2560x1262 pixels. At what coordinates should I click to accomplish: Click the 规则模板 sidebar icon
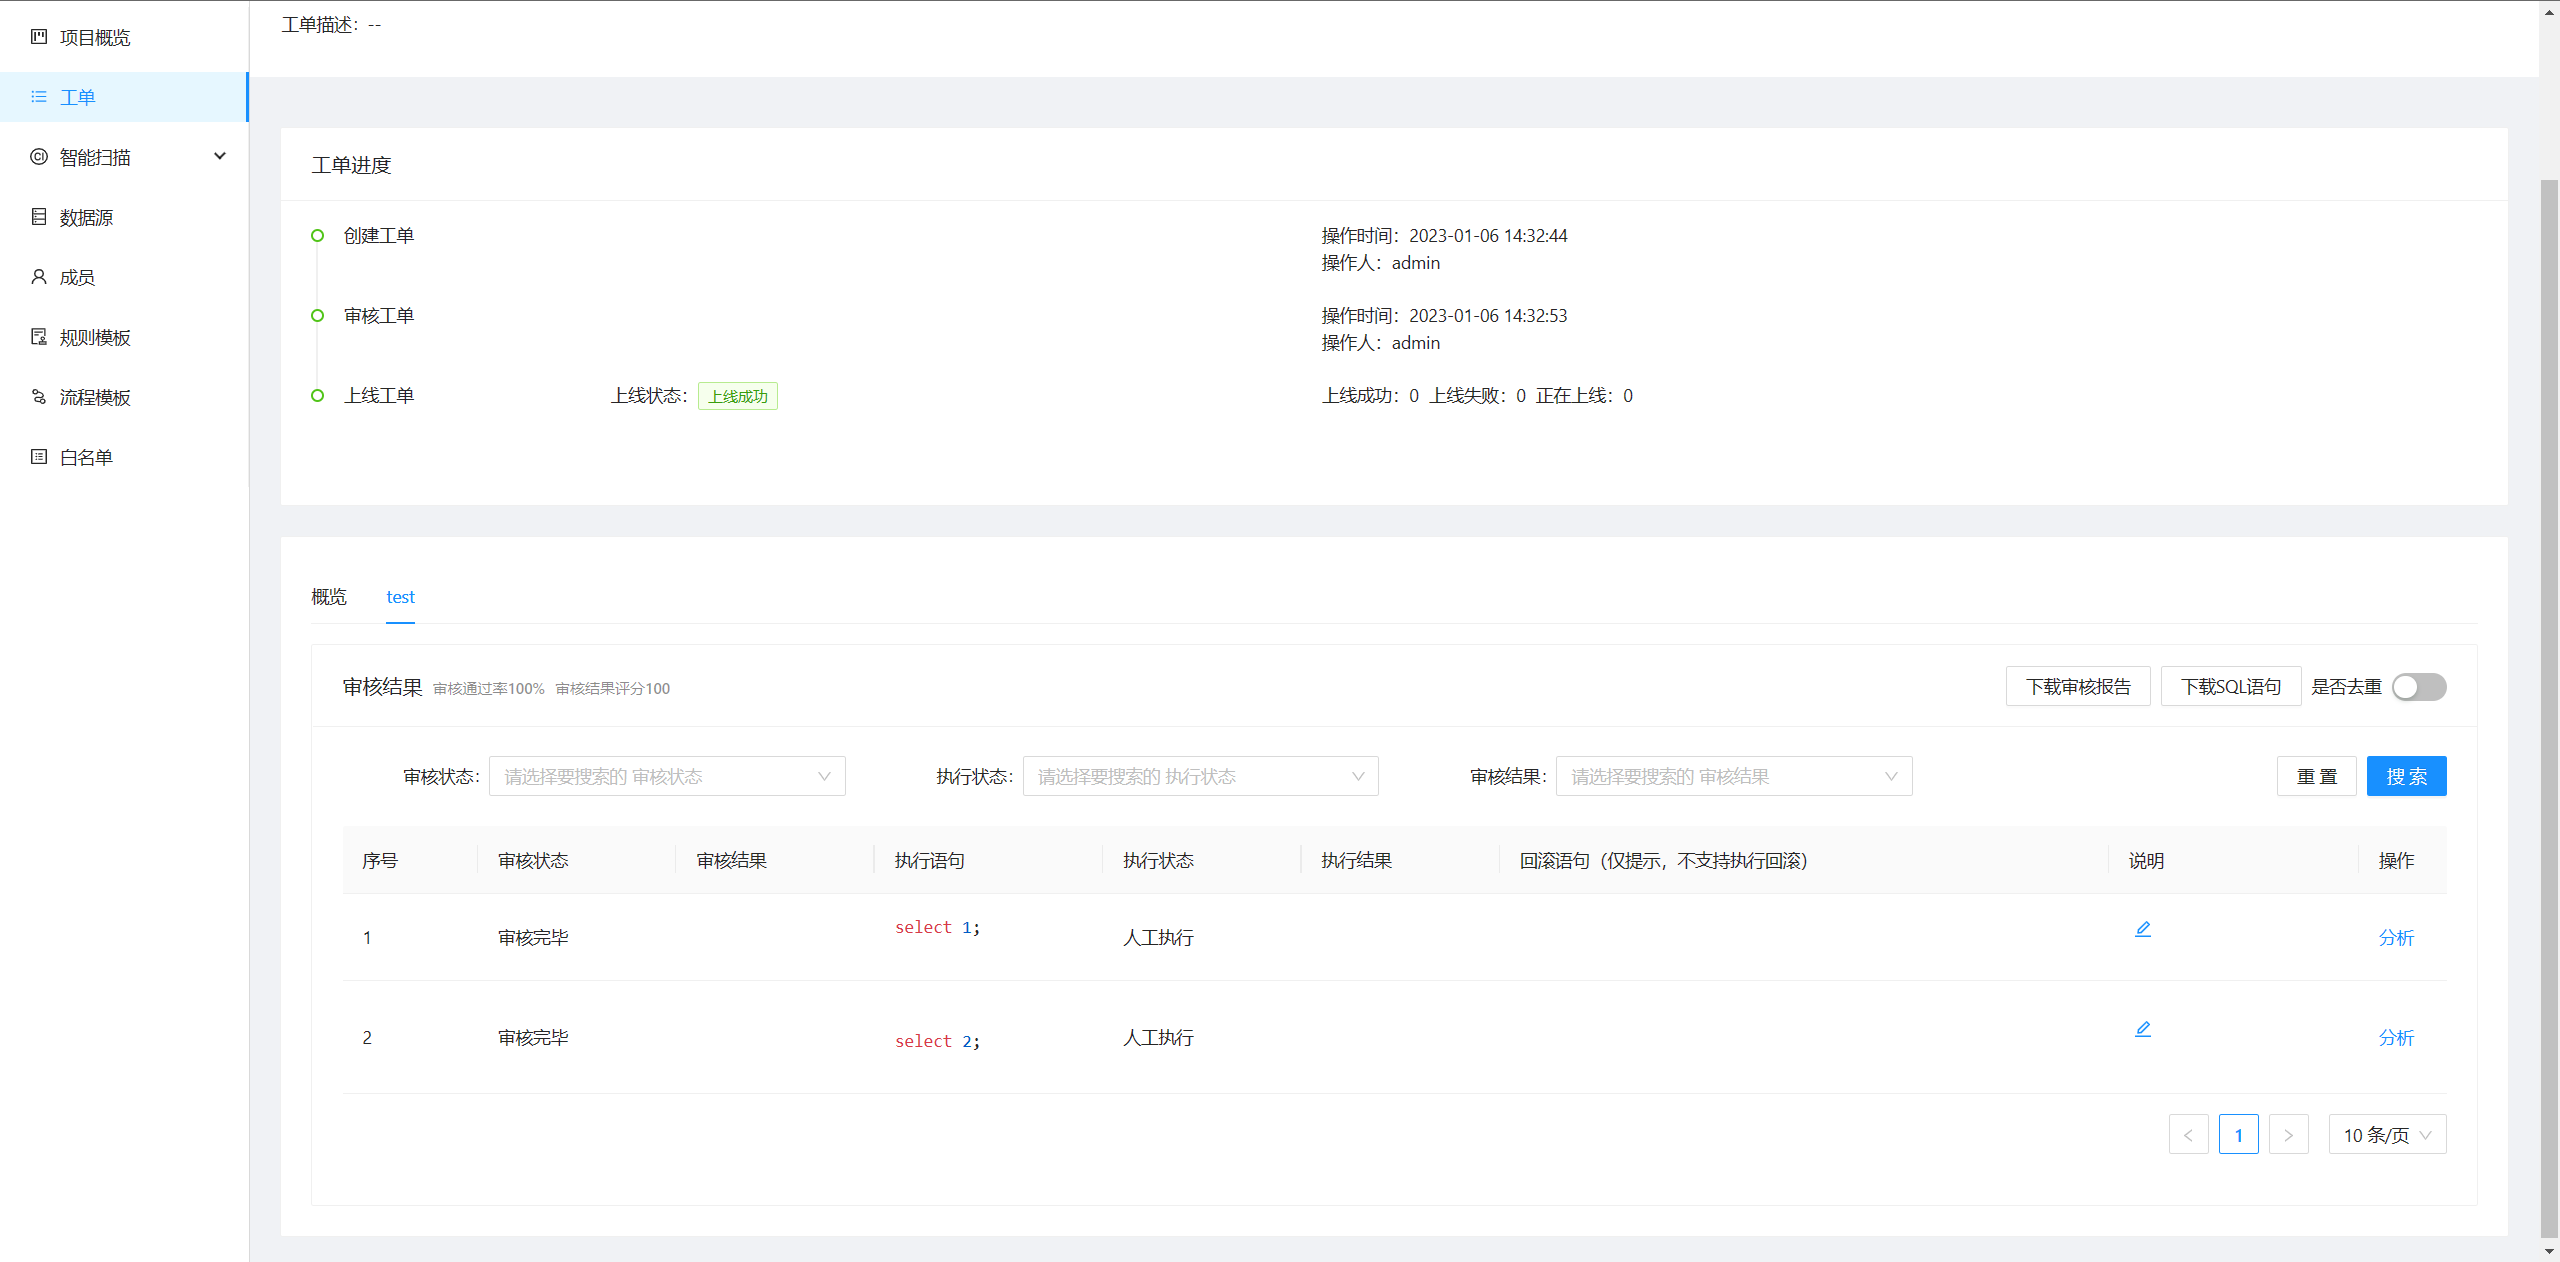pos(39,337)
